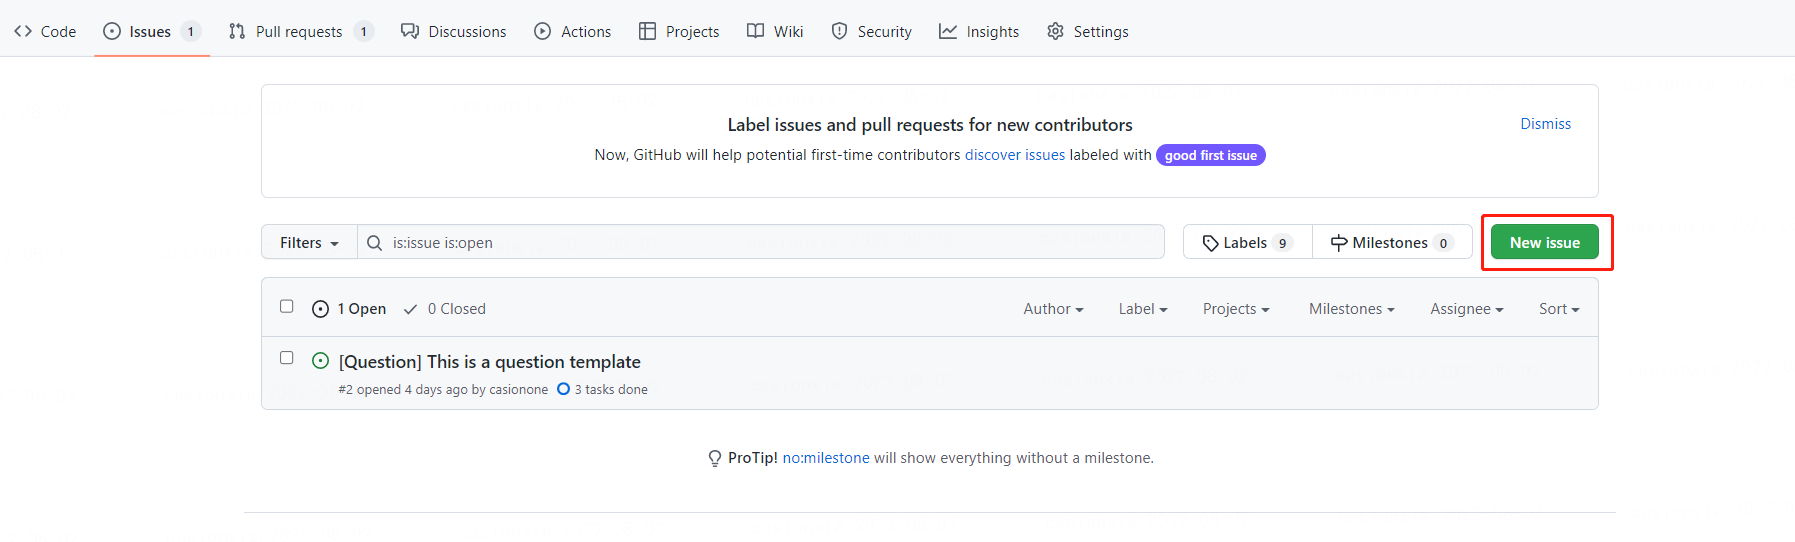Viewport: 1795px width, 542px height.
Task: Click the green New issue button
Action: (1544, 243)
